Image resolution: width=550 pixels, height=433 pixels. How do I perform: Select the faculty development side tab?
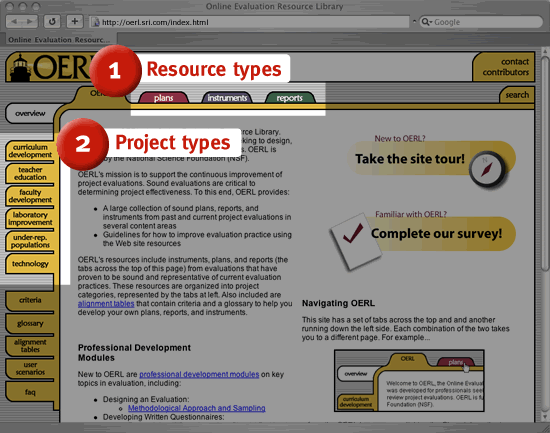[30, 196]
